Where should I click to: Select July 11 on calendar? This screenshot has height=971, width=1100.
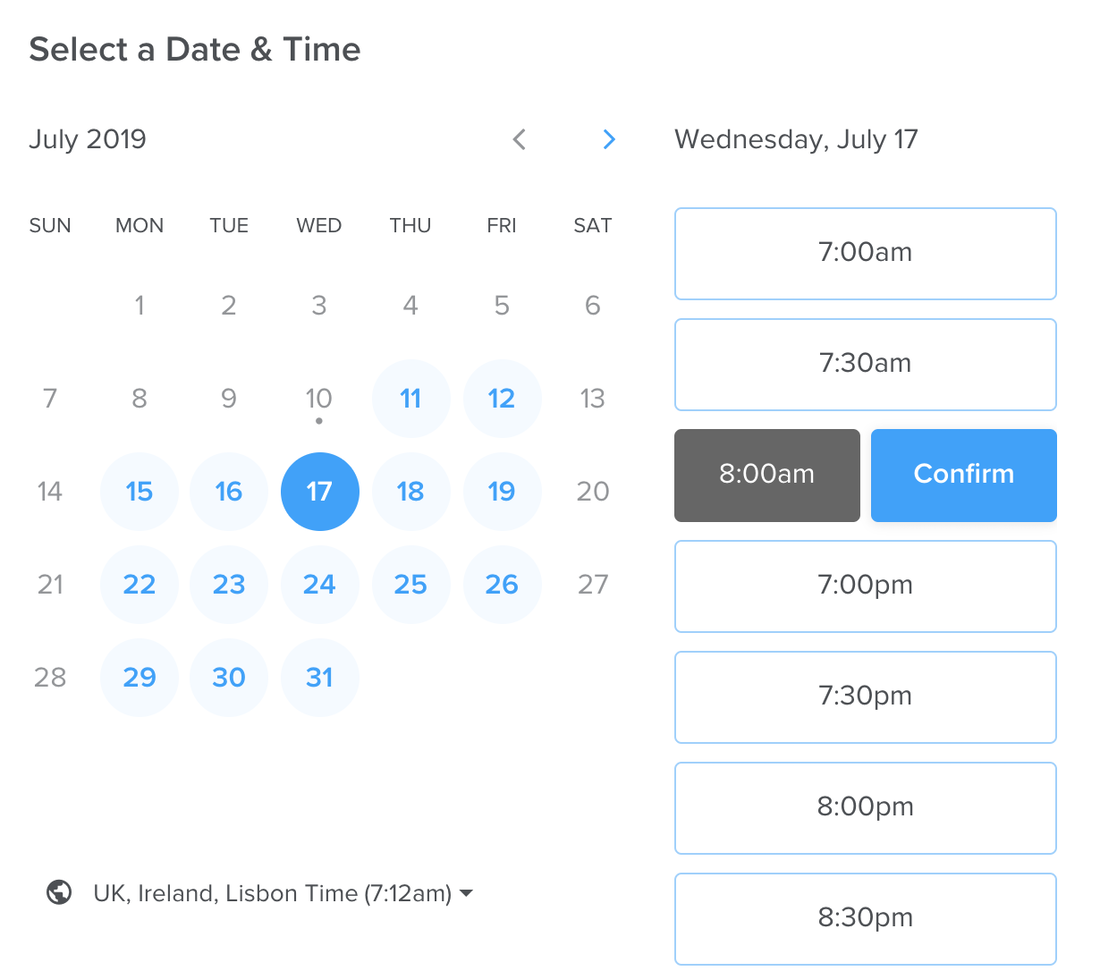(x=410, y=399)
